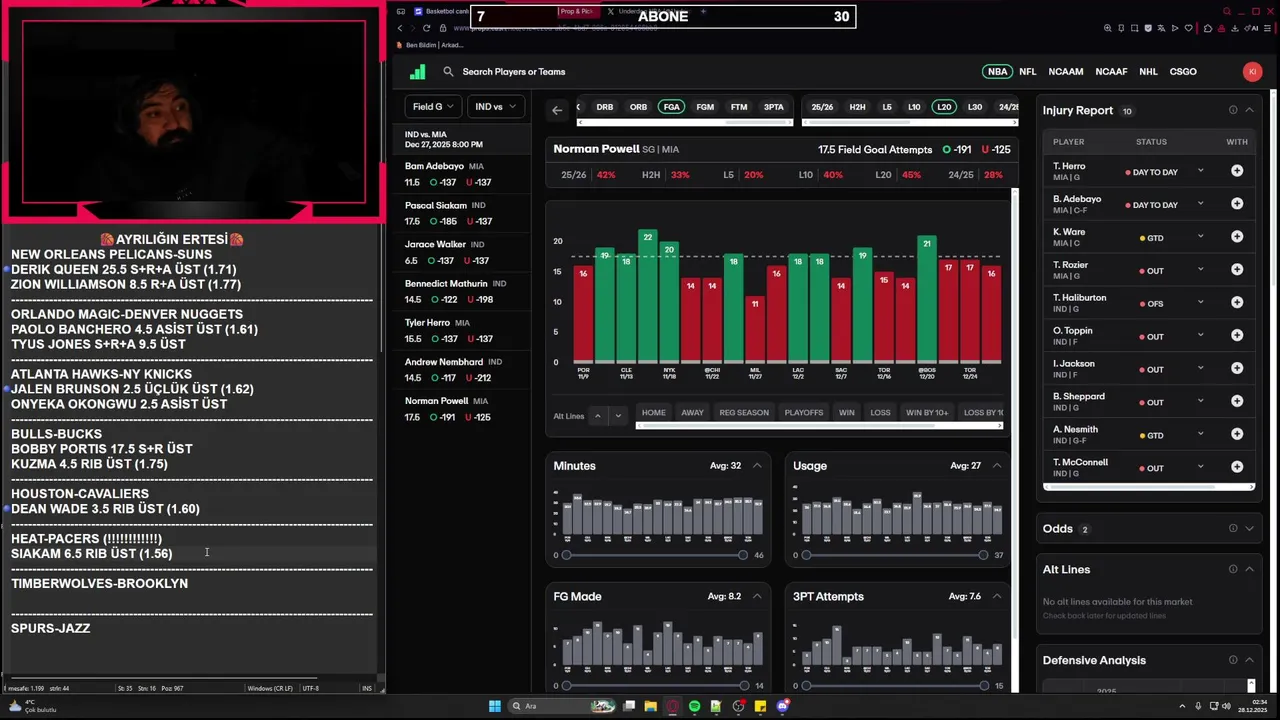The image size is (1280, 720).
Task: Add O. Toppin with plus icon
Action: point(1237,336)
